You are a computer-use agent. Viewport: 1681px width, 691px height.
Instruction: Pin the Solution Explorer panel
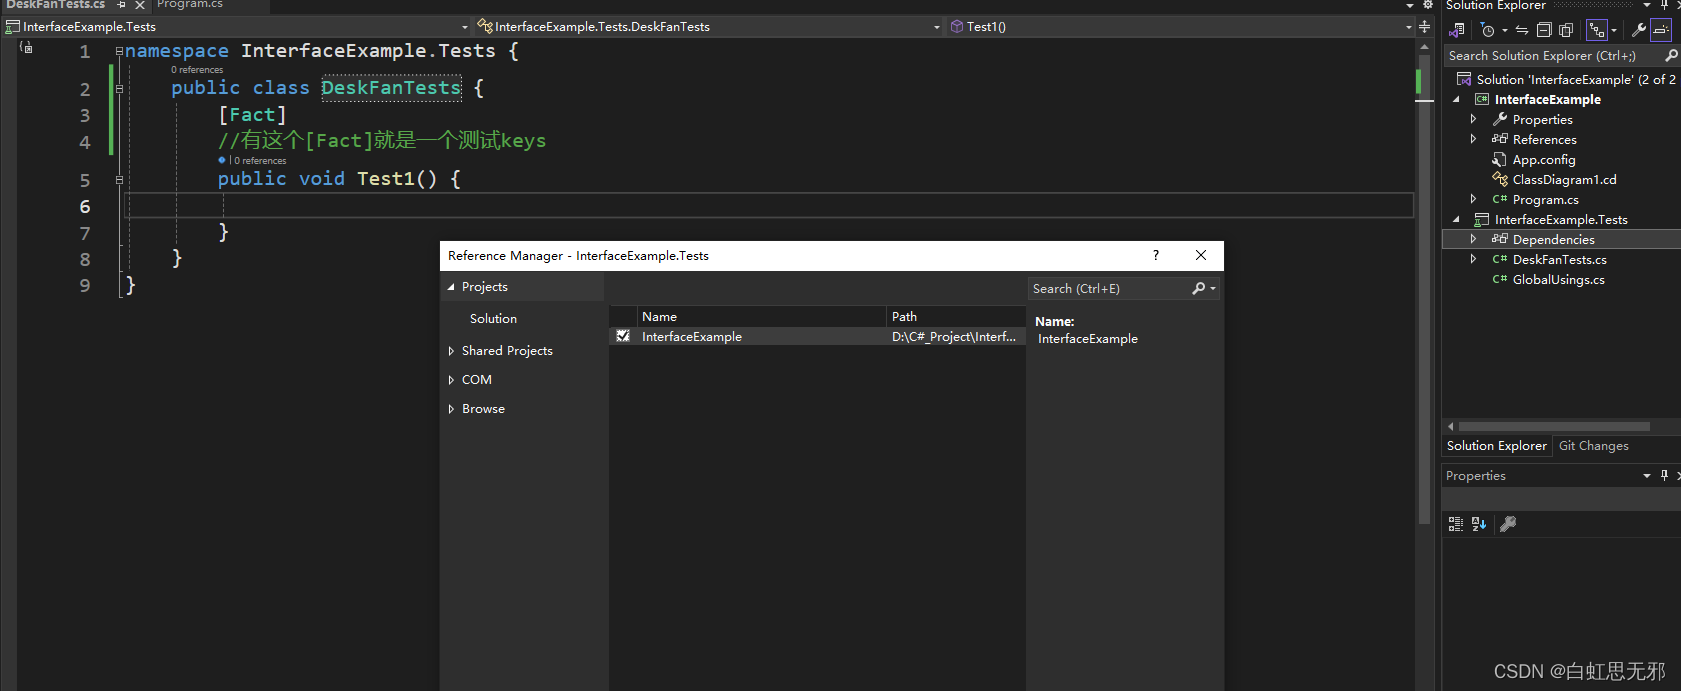pos(1665,5)
